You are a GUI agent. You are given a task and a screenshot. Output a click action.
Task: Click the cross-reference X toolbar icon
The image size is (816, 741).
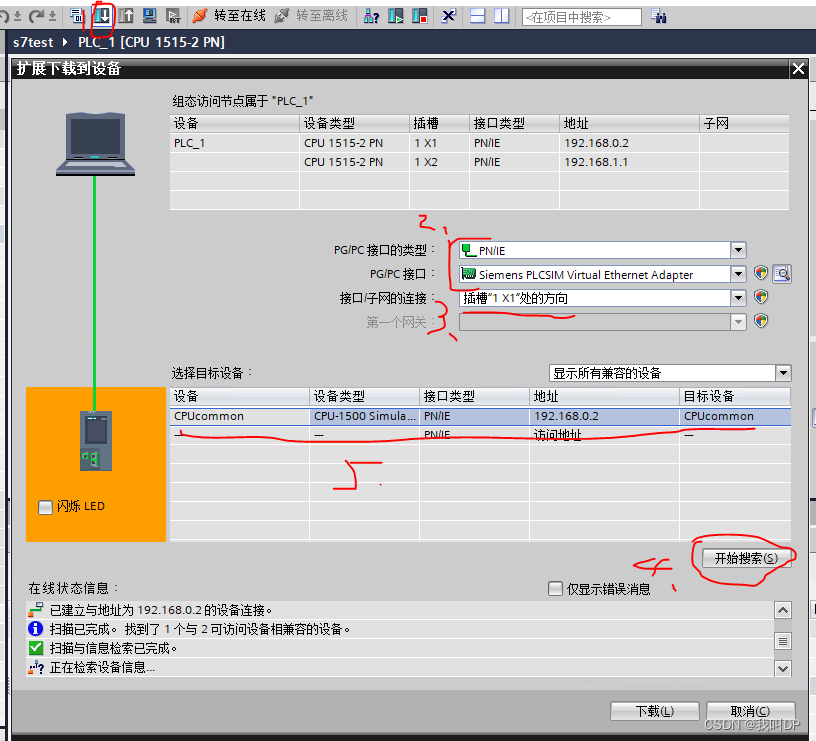448,16
